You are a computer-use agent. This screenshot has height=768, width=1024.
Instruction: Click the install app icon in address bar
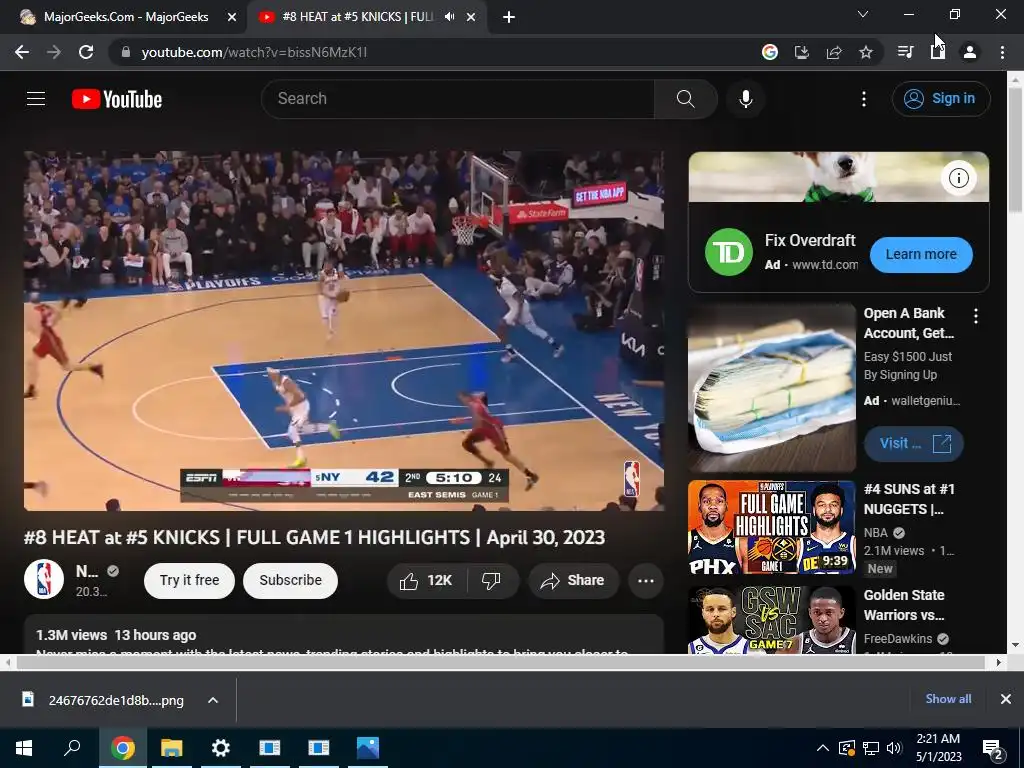click(x=802, y=52)
